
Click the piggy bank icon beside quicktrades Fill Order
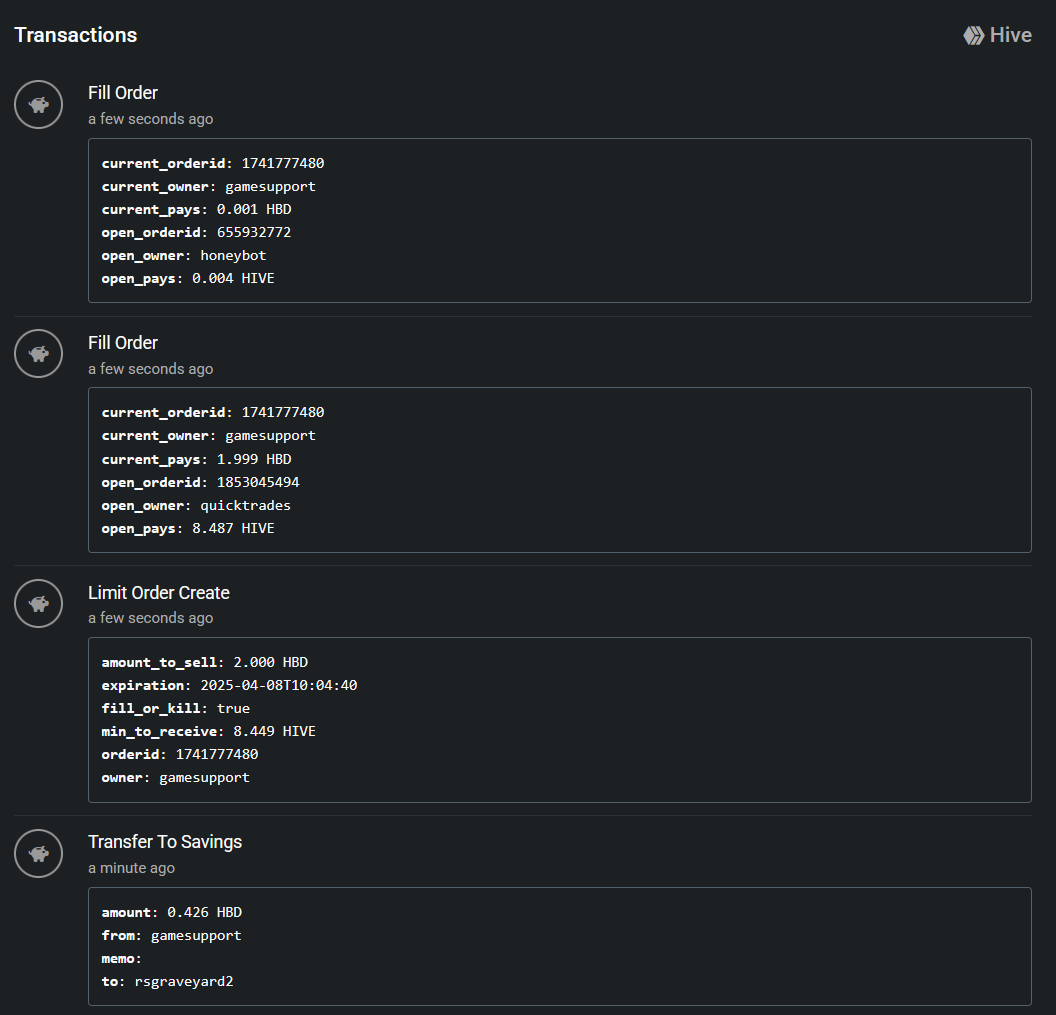point(38,354)
